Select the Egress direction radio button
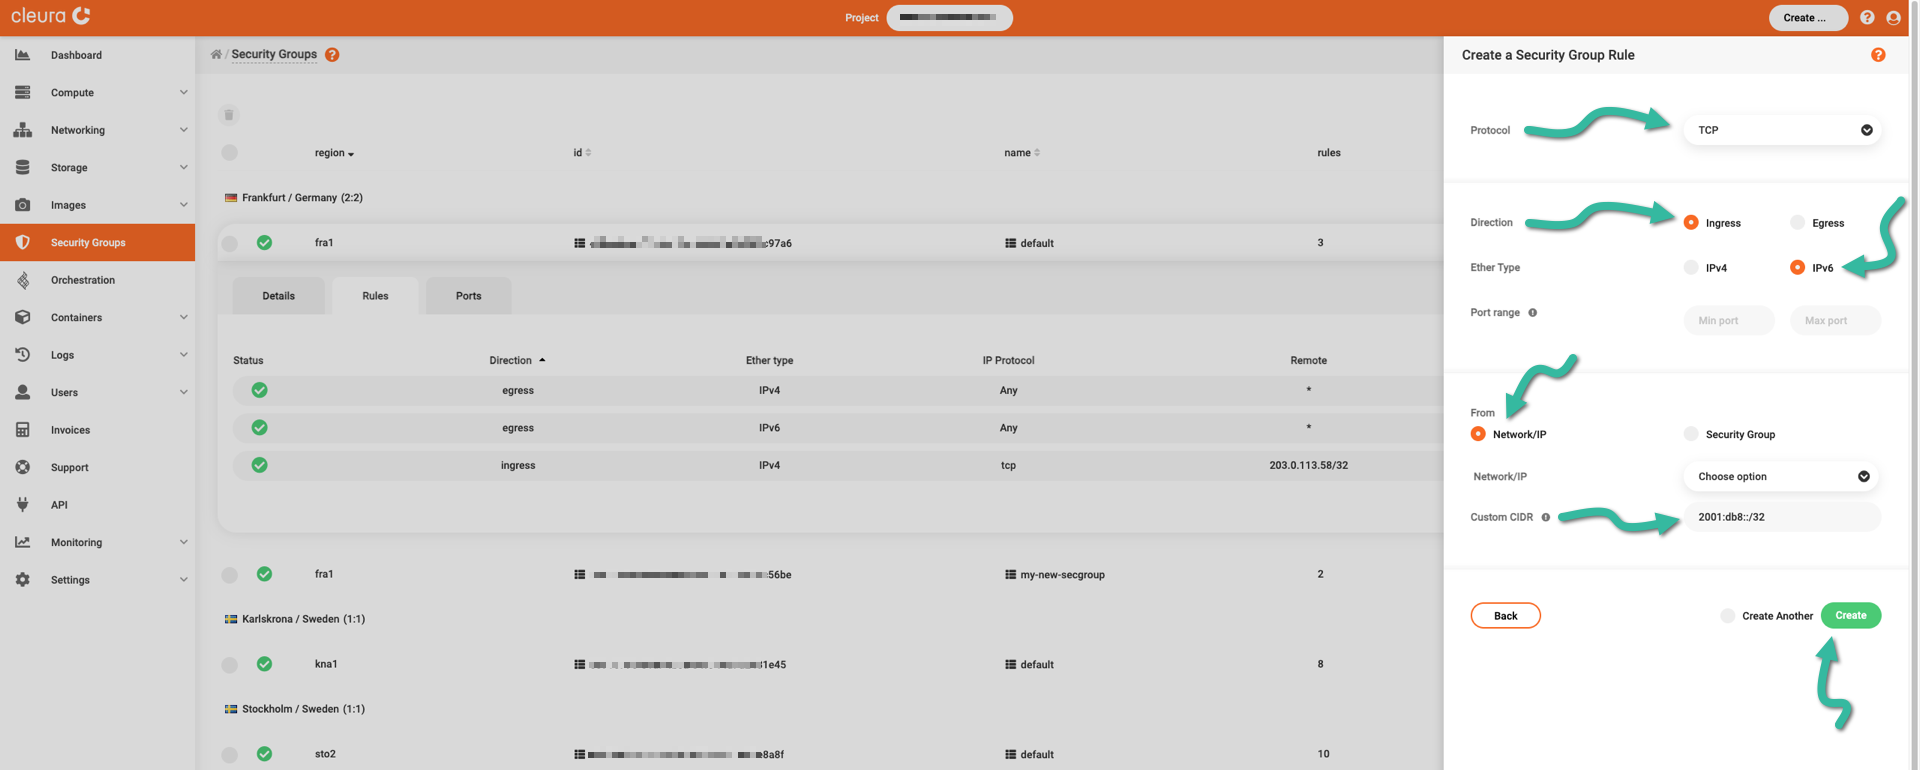This screenshot has width=1920, height=770. point(1797,223)
